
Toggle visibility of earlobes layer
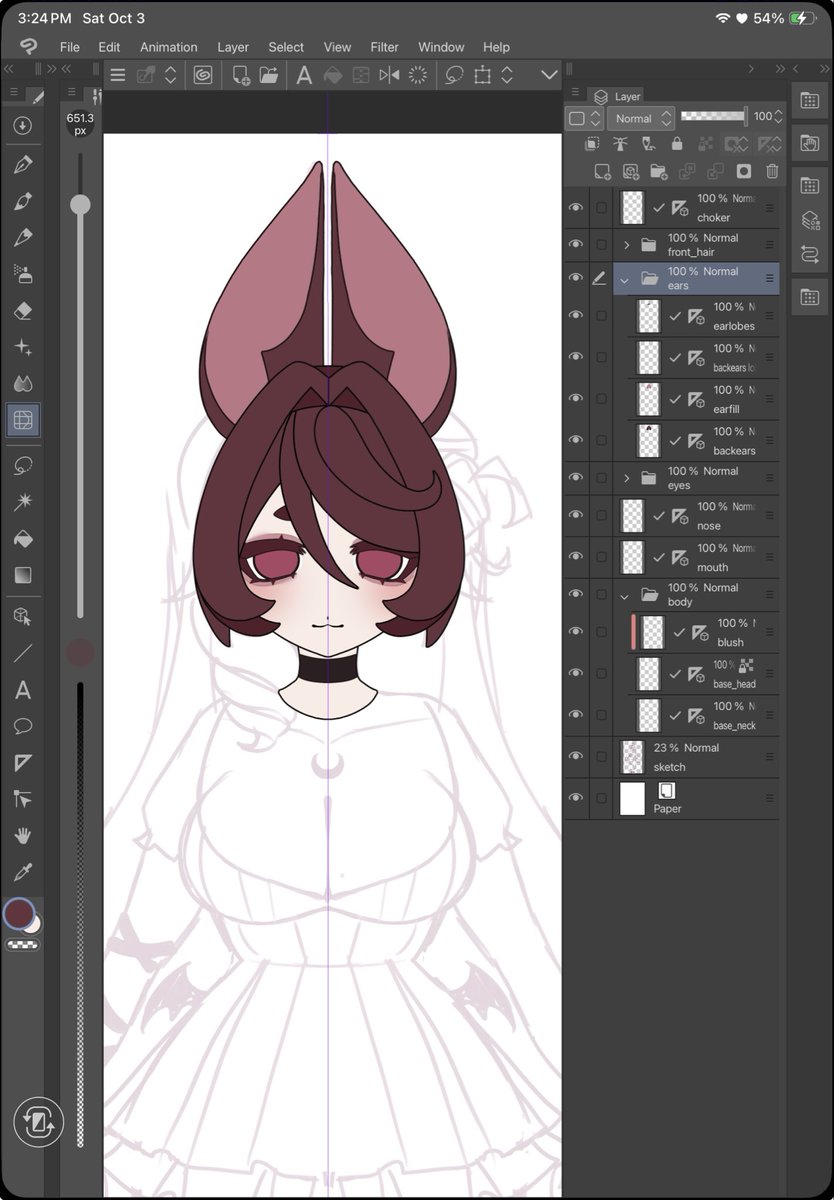tap(575, 315)
